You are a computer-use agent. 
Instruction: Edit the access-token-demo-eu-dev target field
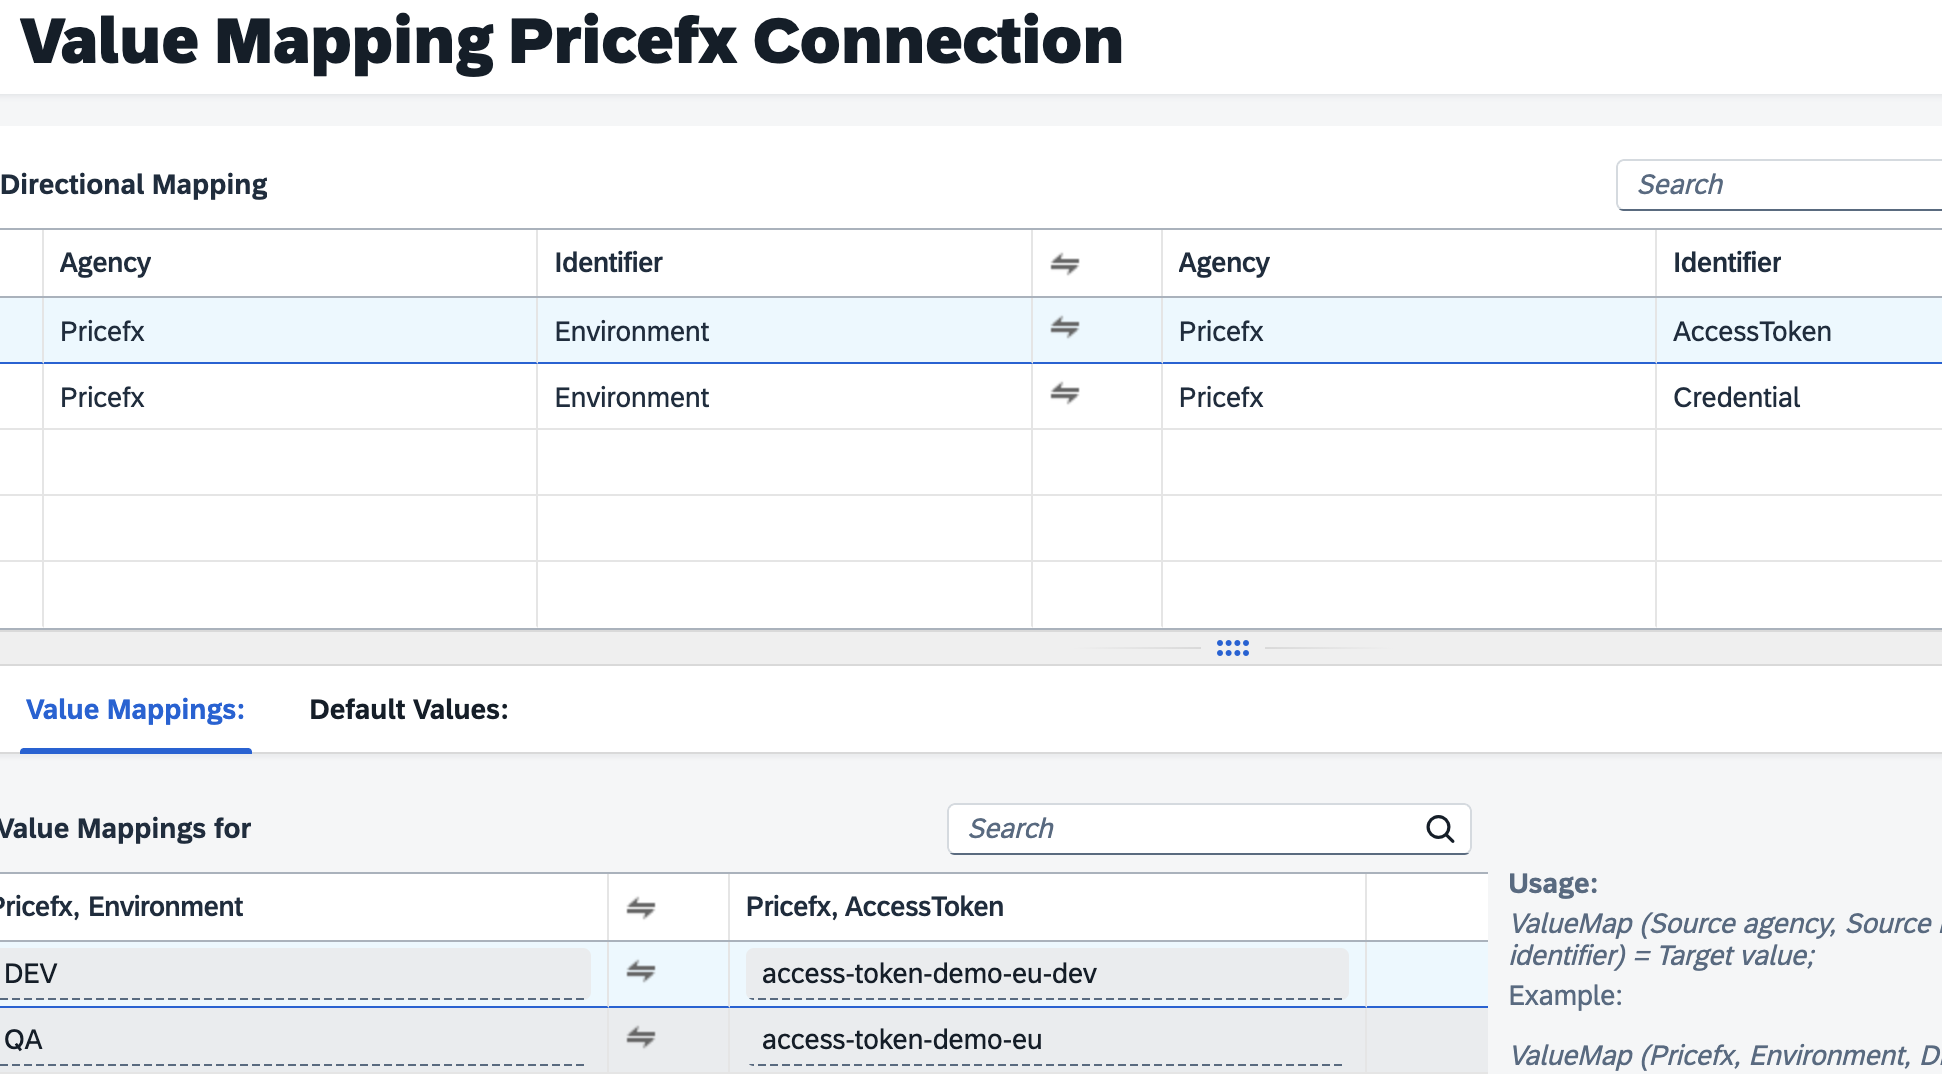pos(1045,973)
